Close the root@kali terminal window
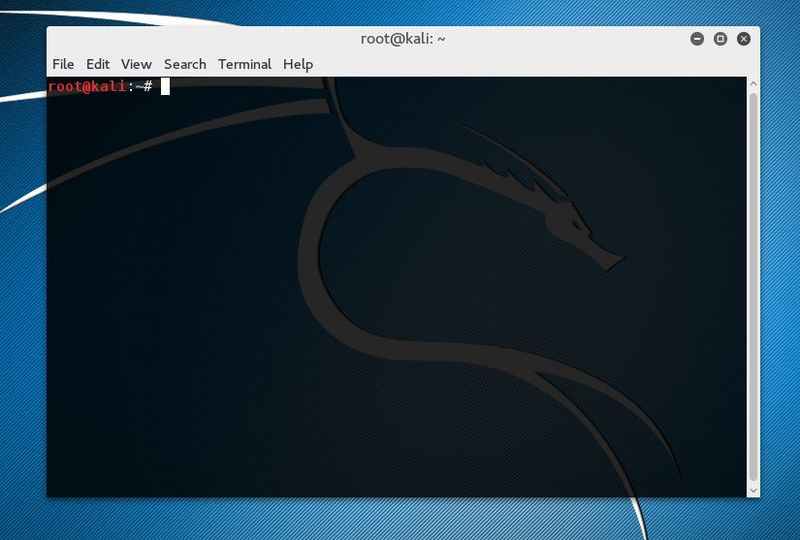 pos(744,39)
